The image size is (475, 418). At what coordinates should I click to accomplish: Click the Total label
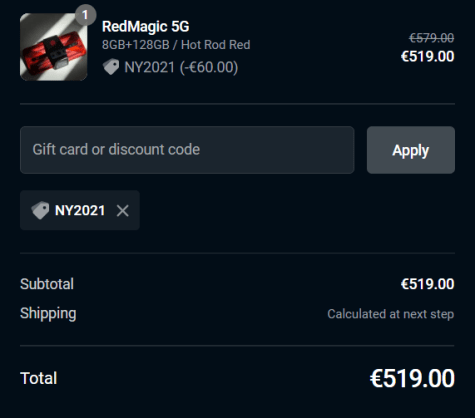coord(39,378)
